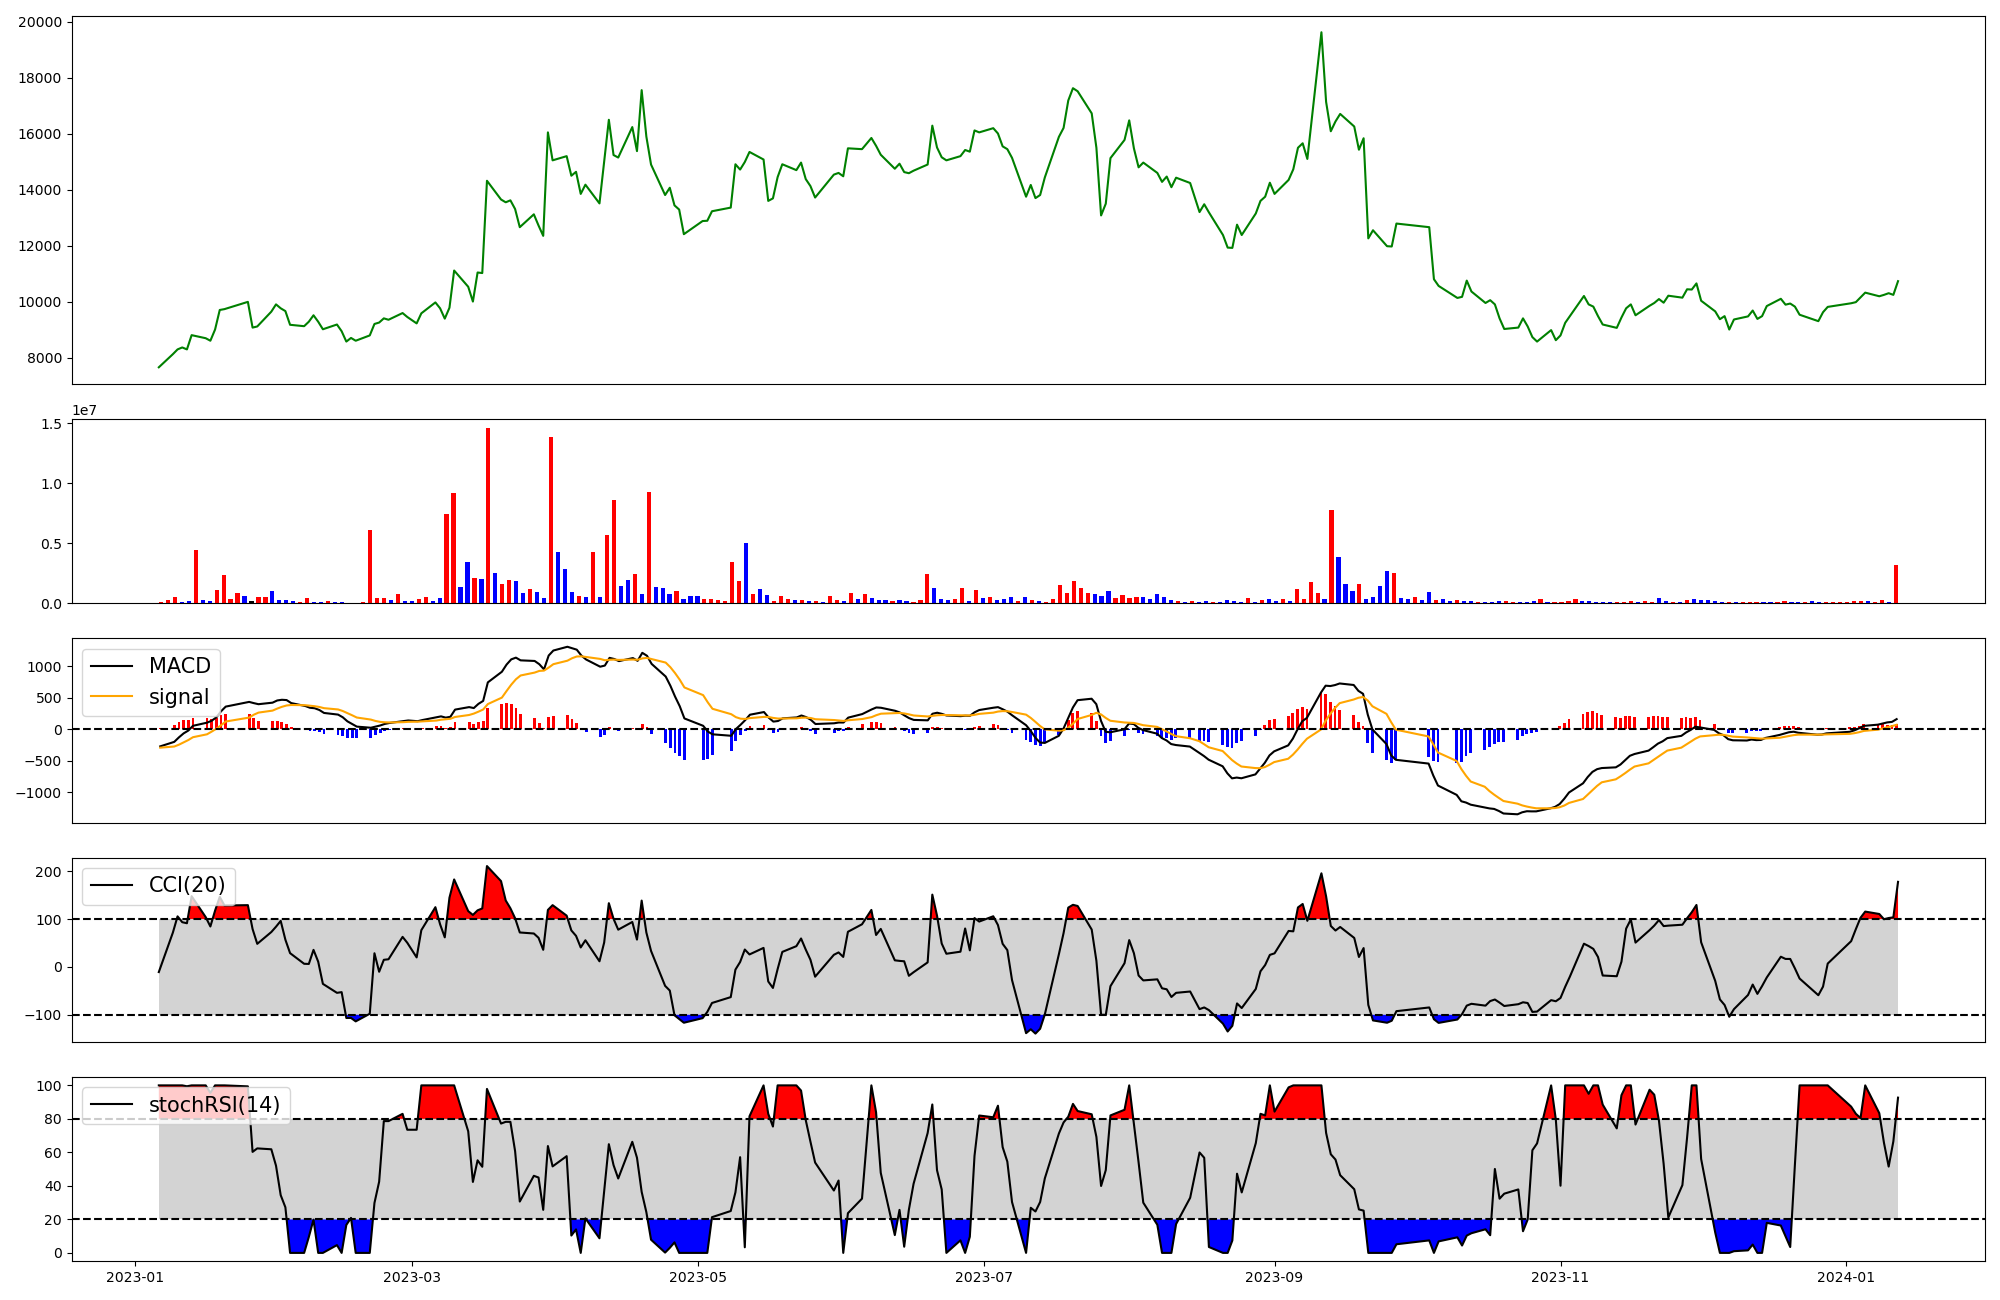Click the 2023-11 x-axis date label
Image resolution: width=2000 pixels, height=1300 pixels.
tap(1560, 1277)
